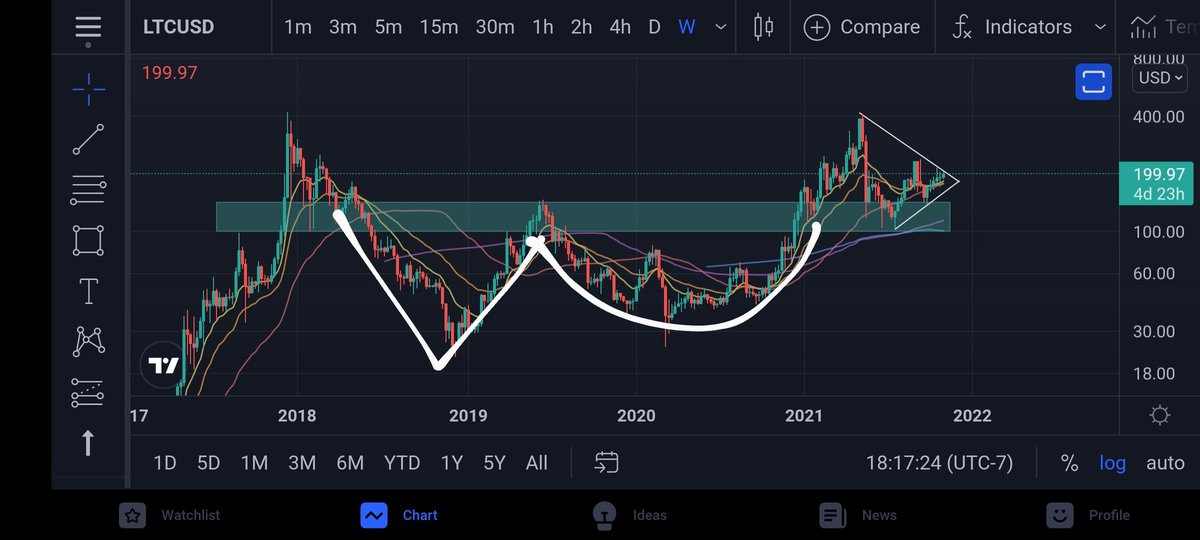
Task: Select the crosshair cursor tool
Action: (88, 89)
